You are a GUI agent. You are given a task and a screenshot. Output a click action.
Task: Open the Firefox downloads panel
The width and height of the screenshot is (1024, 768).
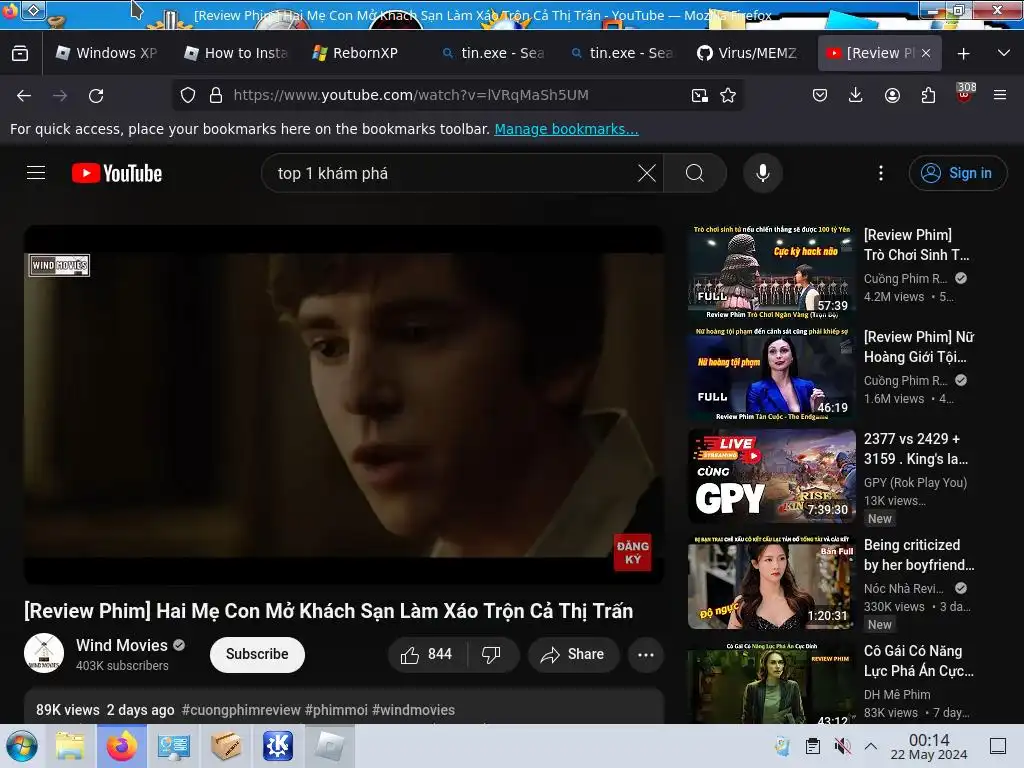(x=856, y=95)
